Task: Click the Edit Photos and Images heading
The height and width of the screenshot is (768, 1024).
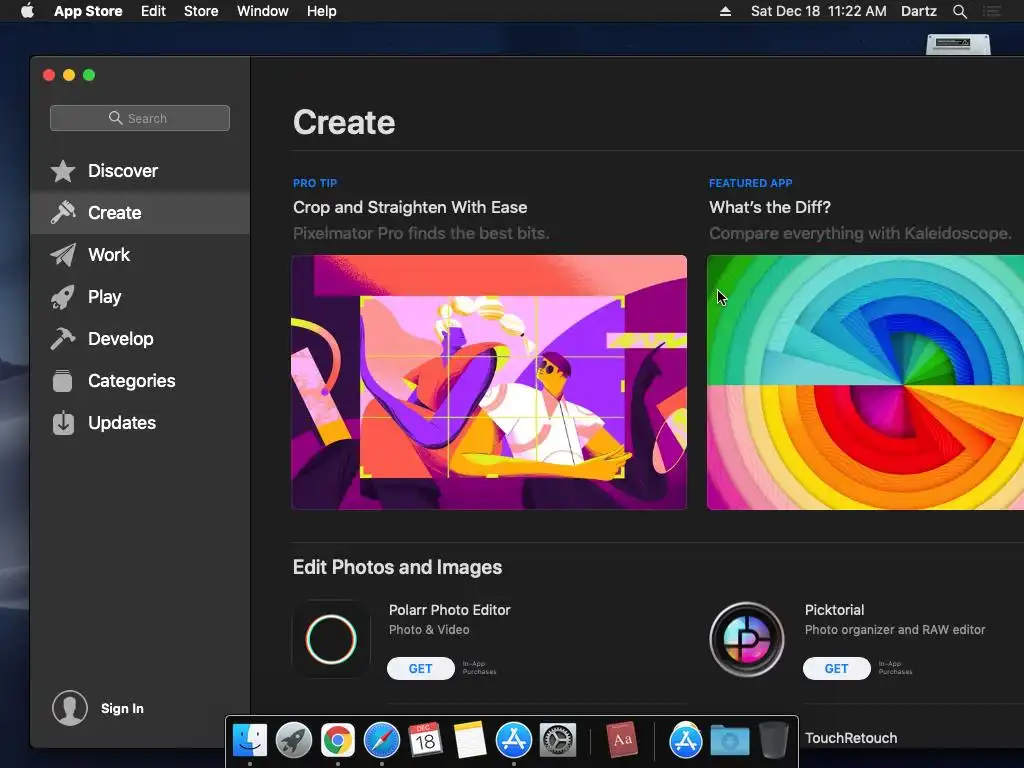Action: [397, 567]
